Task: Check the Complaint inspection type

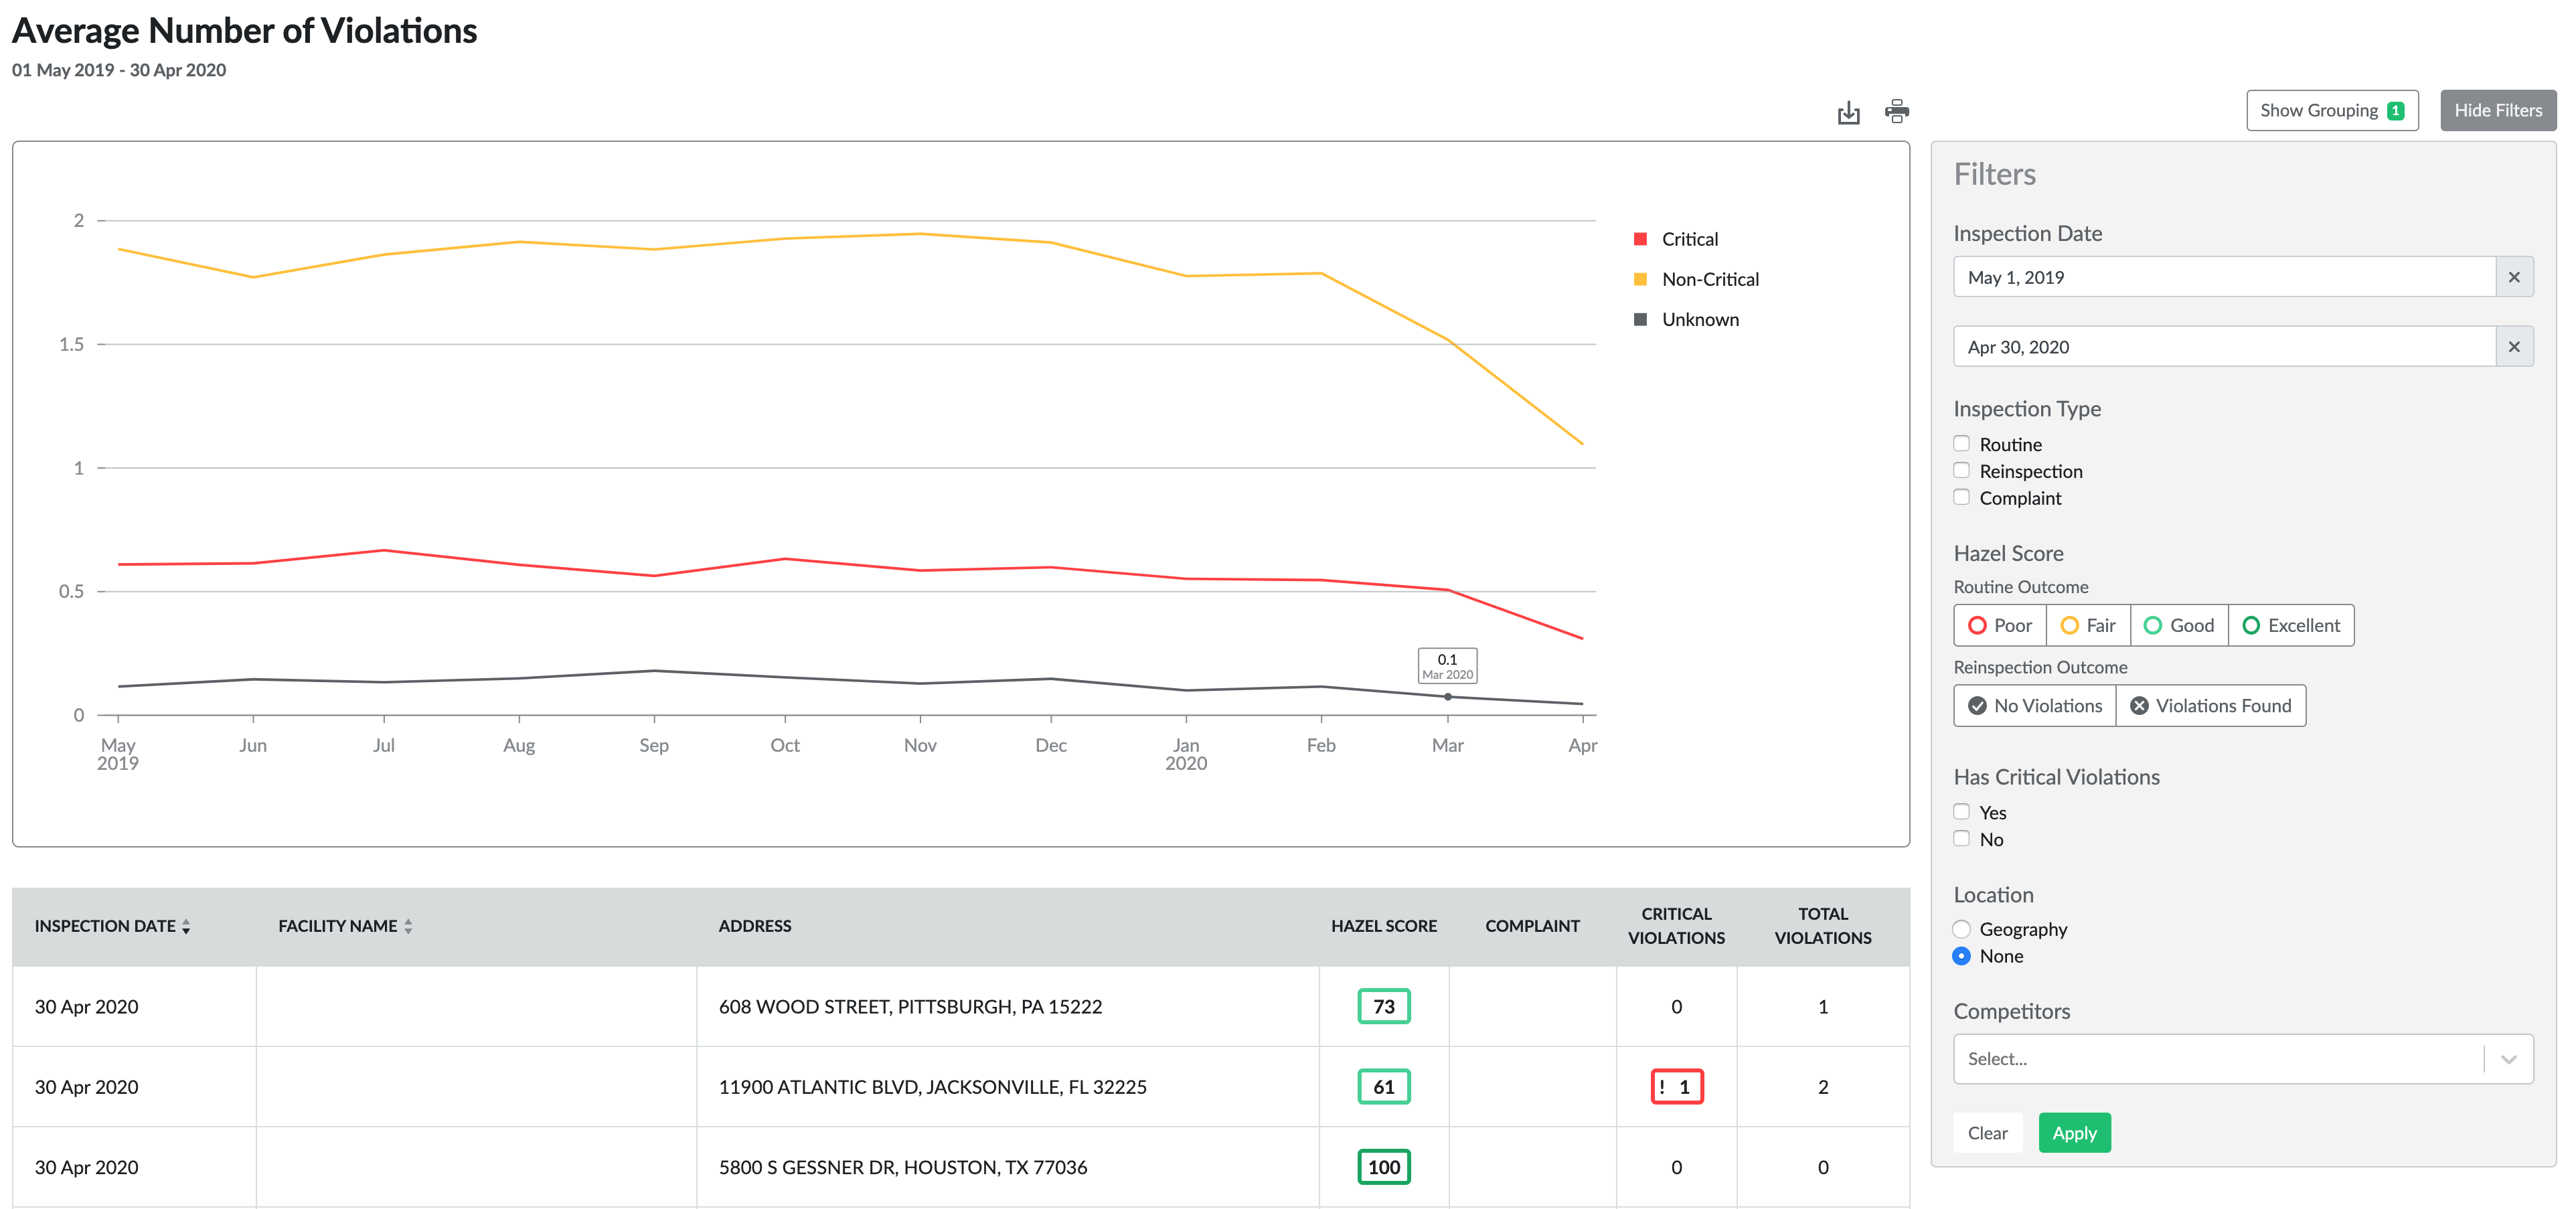Action: pos(1961,498)
